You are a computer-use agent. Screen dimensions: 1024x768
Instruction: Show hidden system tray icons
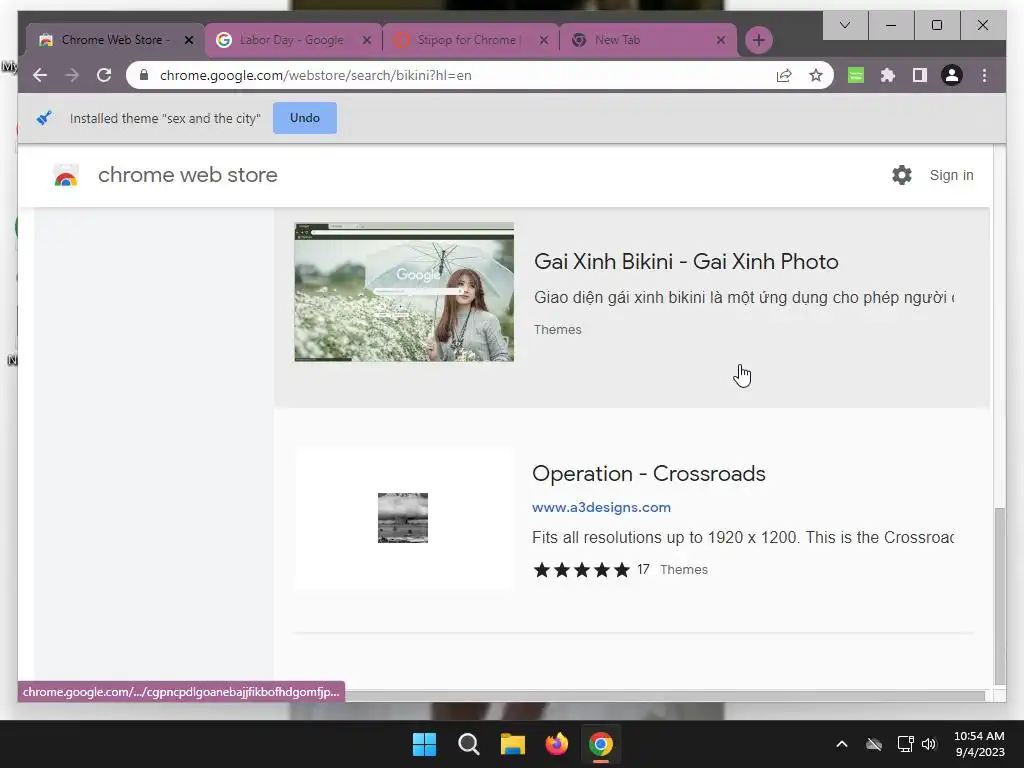coord(842,744)
